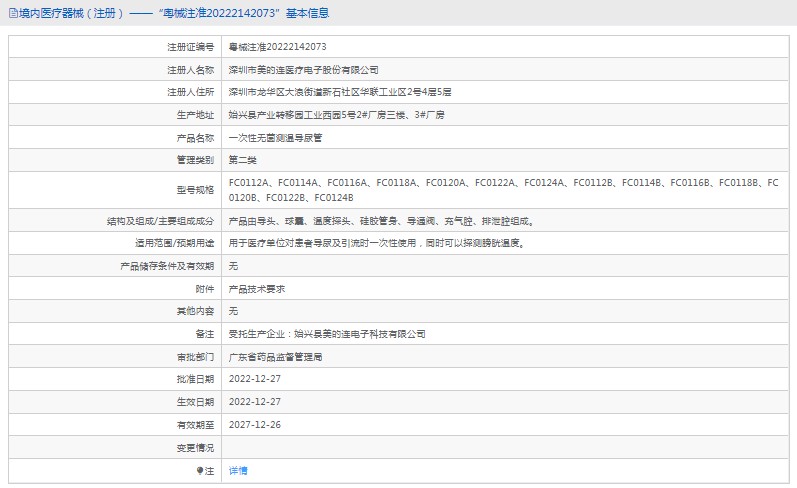797x488 pixels.
Task: Click the label 生效日期
Action: (x=195, y=402)
